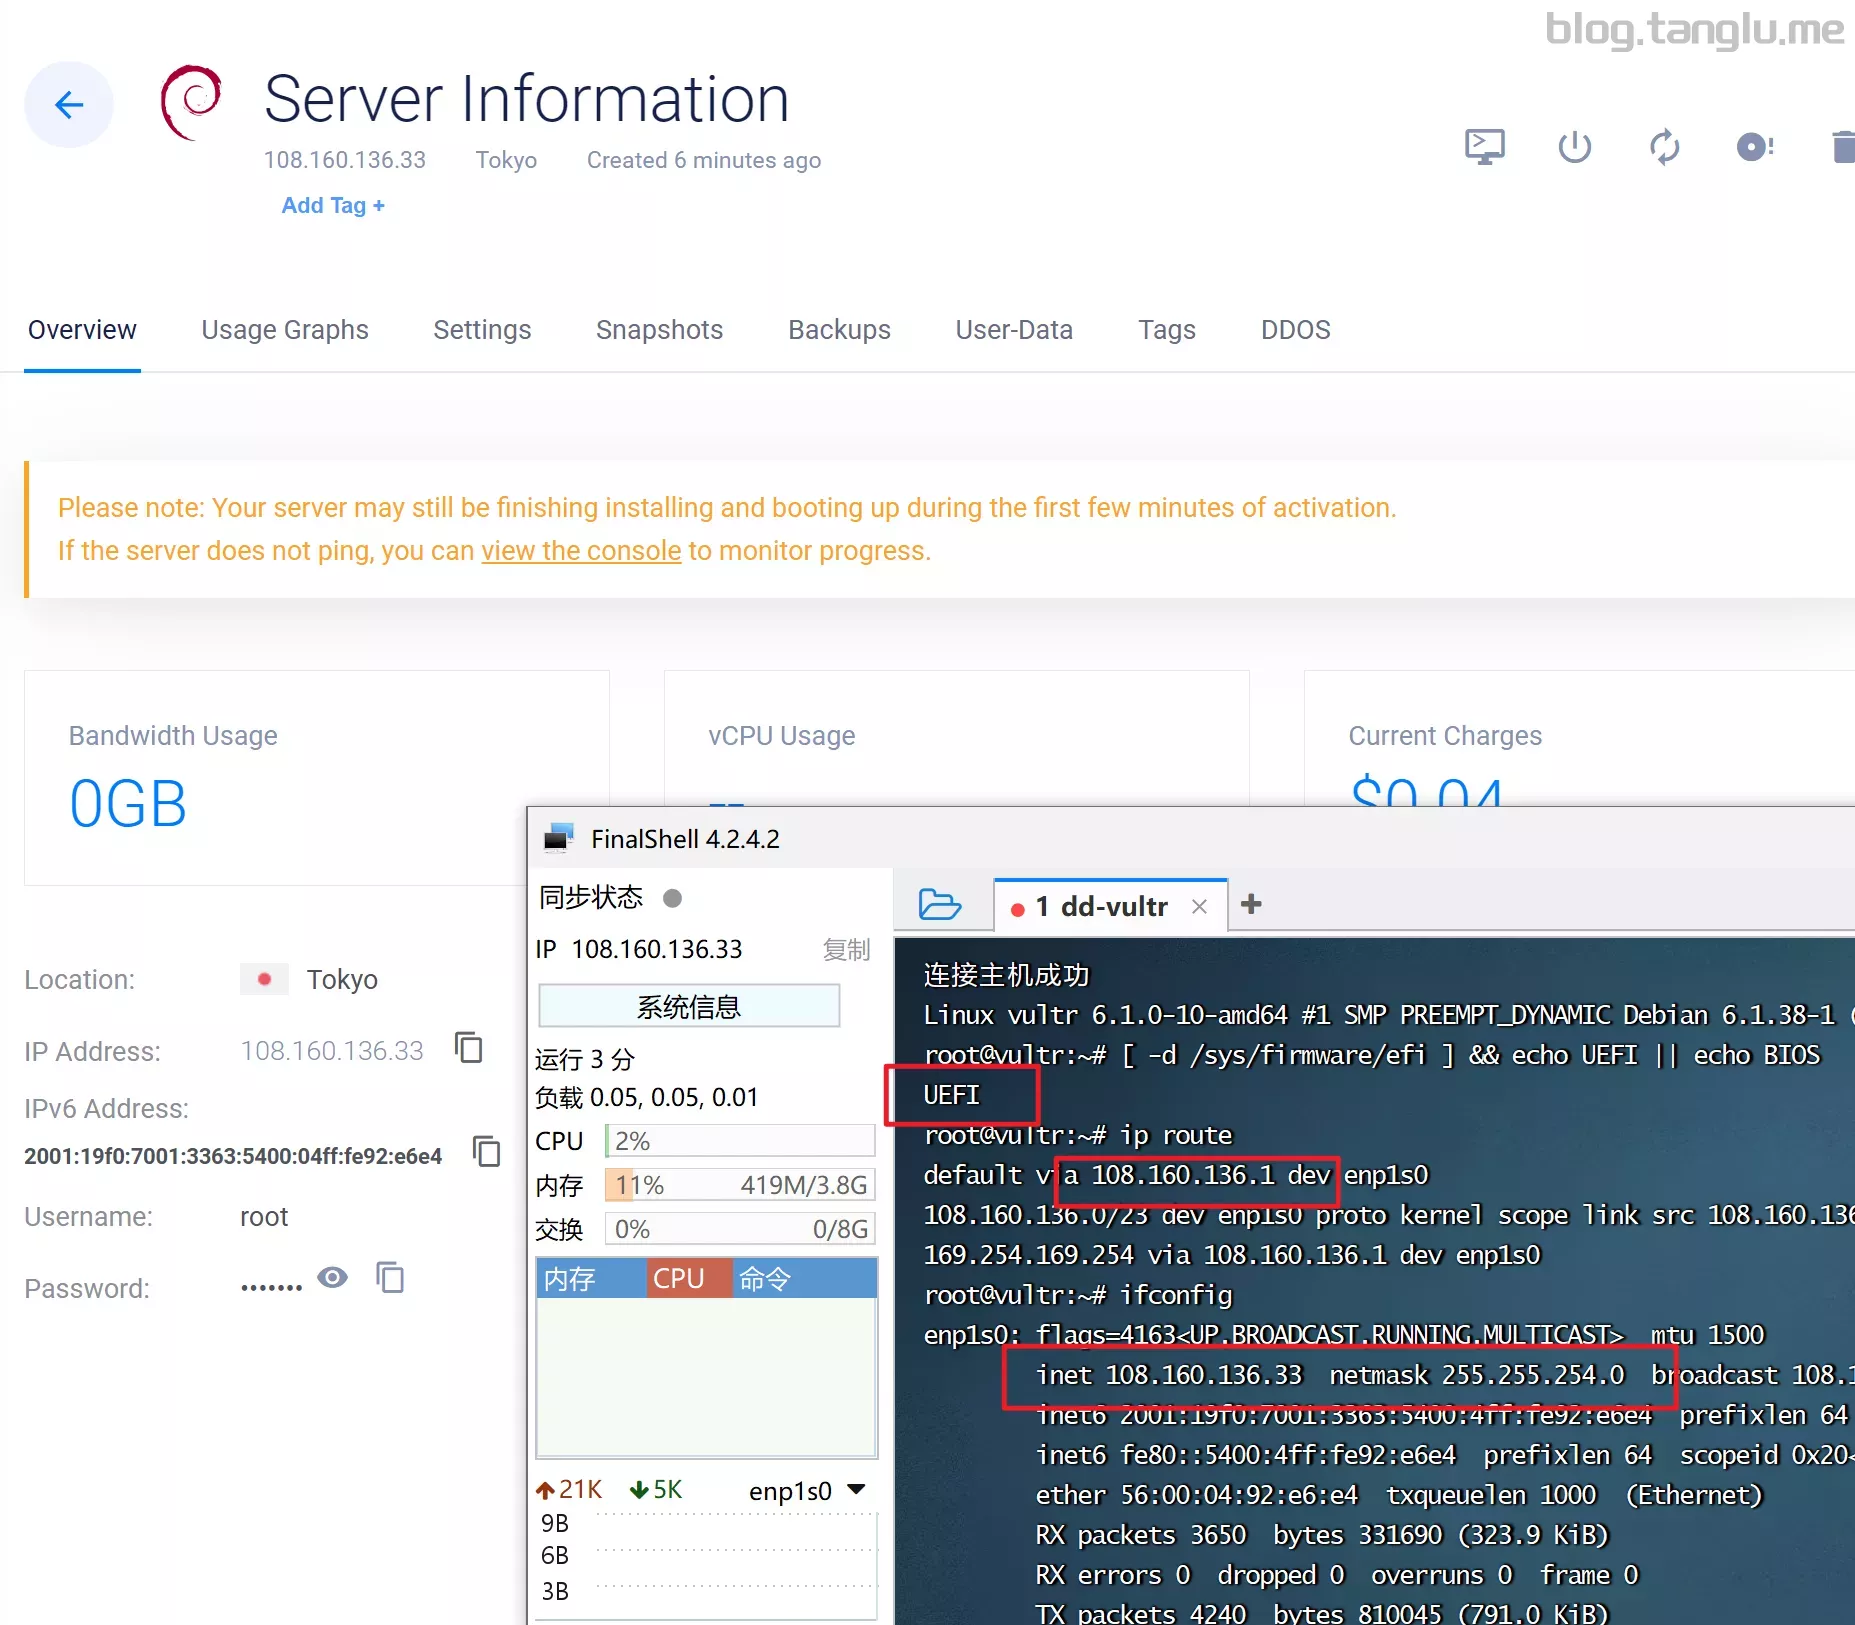Click the Add Tag + link
The width and height of the screenshot is (1855, 1625).
click(x=333, y=205)
